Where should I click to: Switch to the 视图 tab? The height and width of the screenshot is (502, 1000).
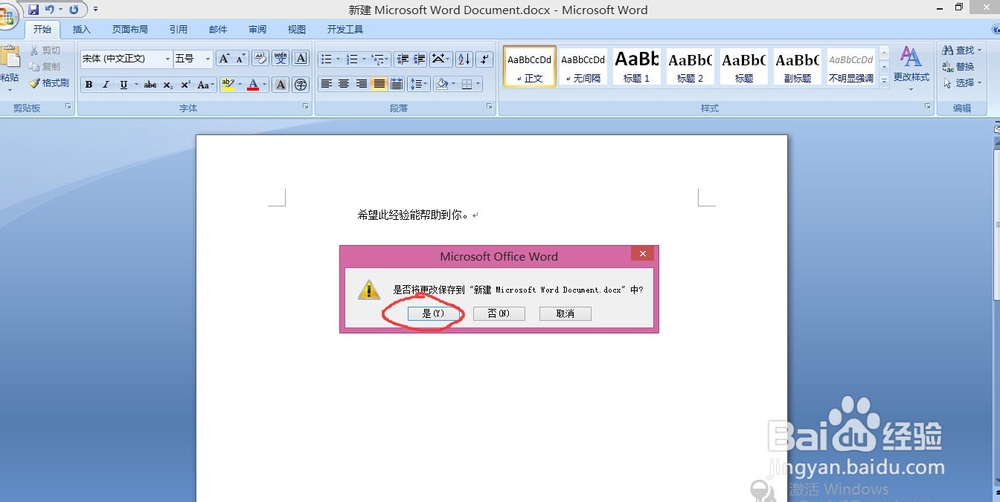tap(297, 29)
